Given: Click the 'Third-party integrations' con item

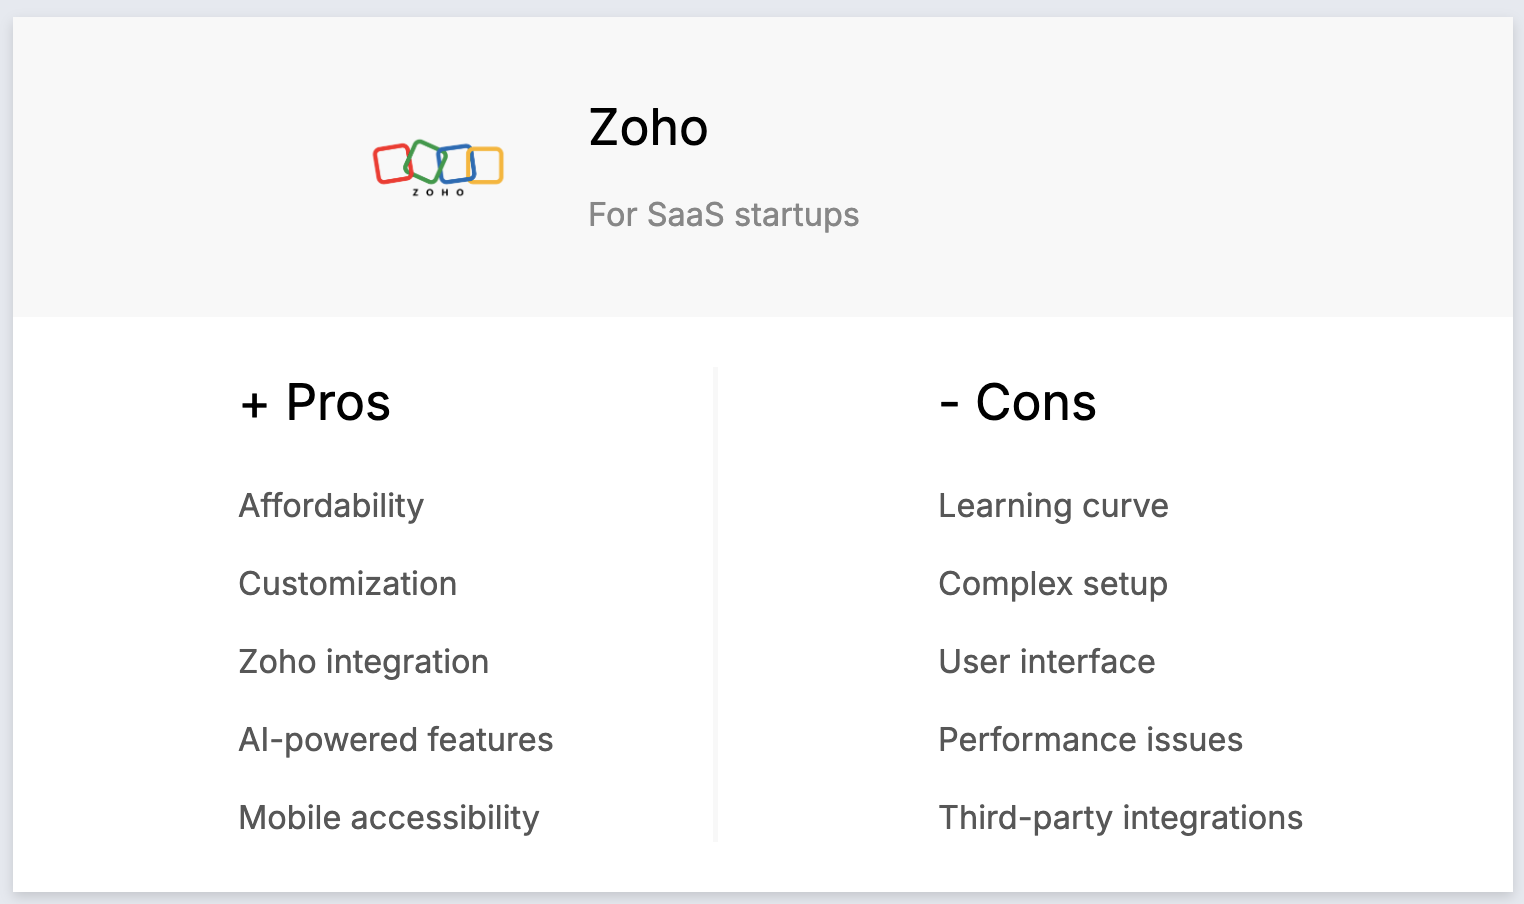Looking at the screenshot, I should click(1120, 818).
